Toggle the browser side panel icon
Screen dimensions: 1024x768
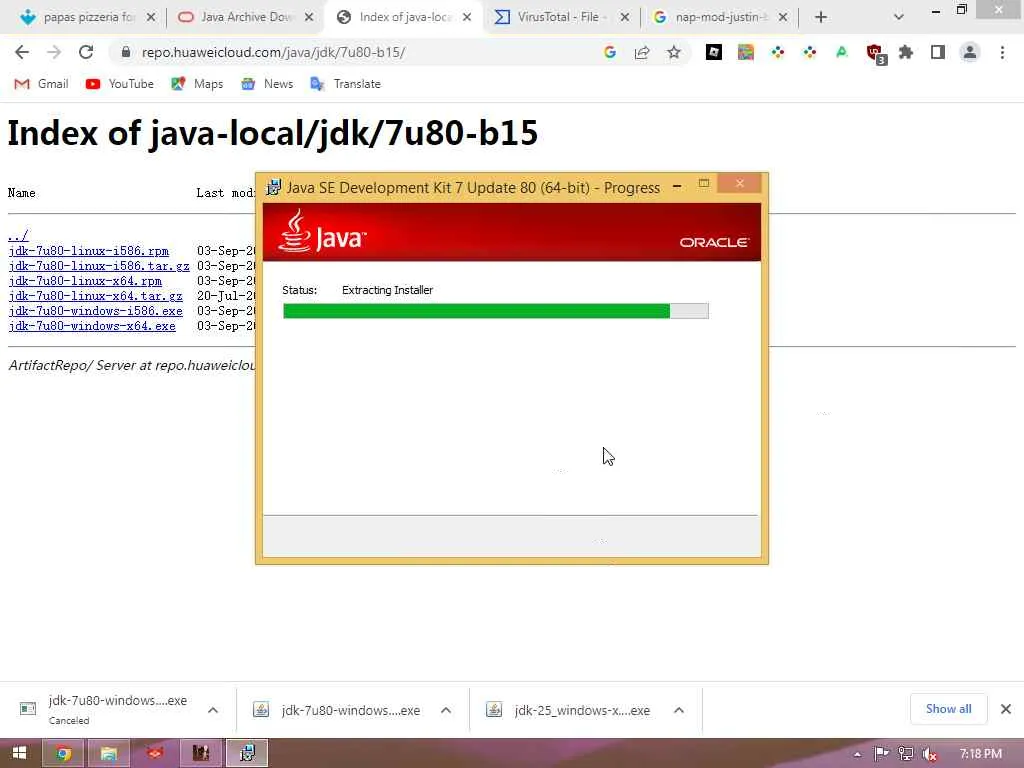coord(938,52)
